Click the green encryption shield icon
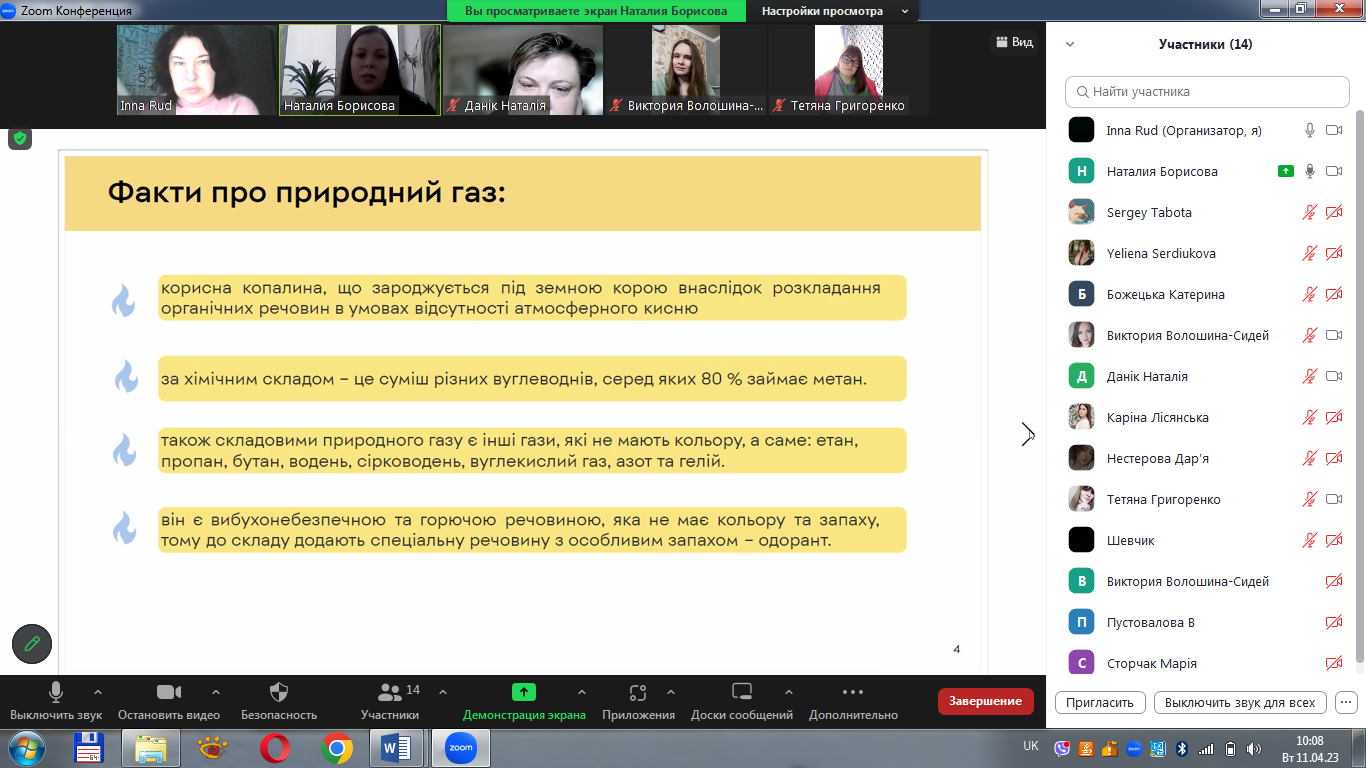 (x=20, y=139)
